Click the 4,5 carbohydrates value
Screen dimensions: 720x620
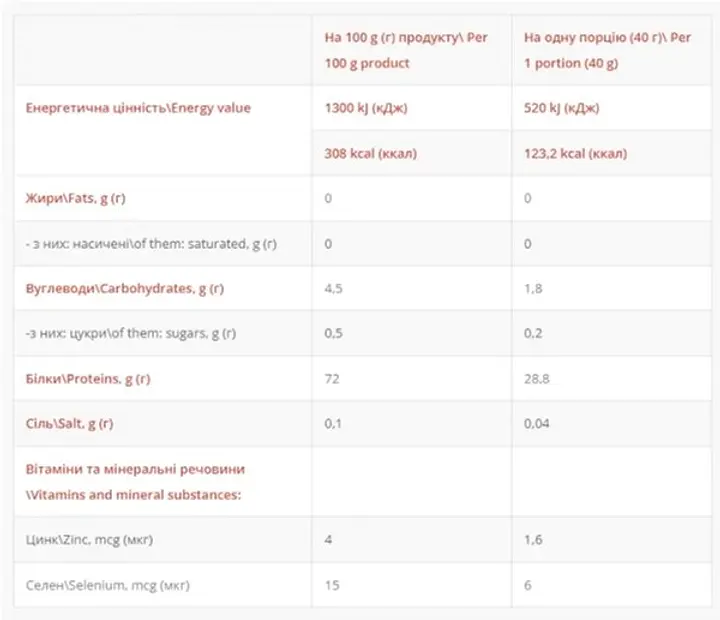coord(334,289)
